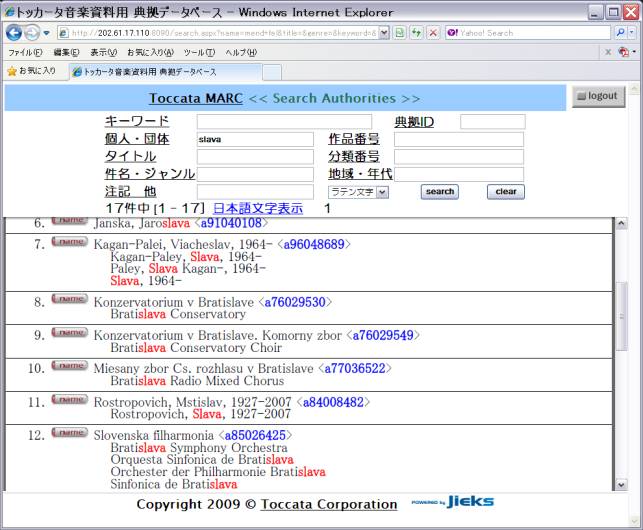The width and height of the screenshot is (643, 530).
Task: Click the 日本語文字表示 link
Action: 258,208
